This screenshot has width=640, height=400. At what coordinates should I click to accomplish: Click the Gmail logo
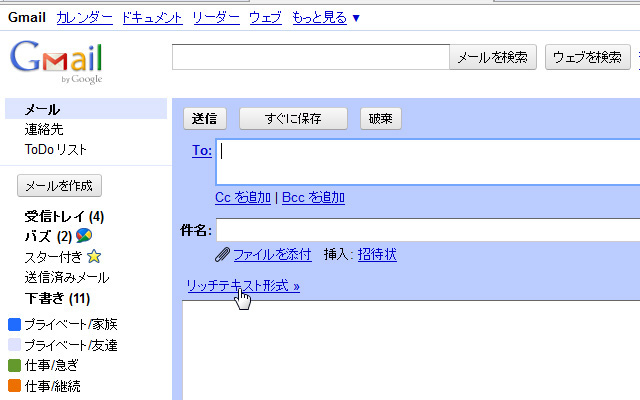click(x=56, y=62)
